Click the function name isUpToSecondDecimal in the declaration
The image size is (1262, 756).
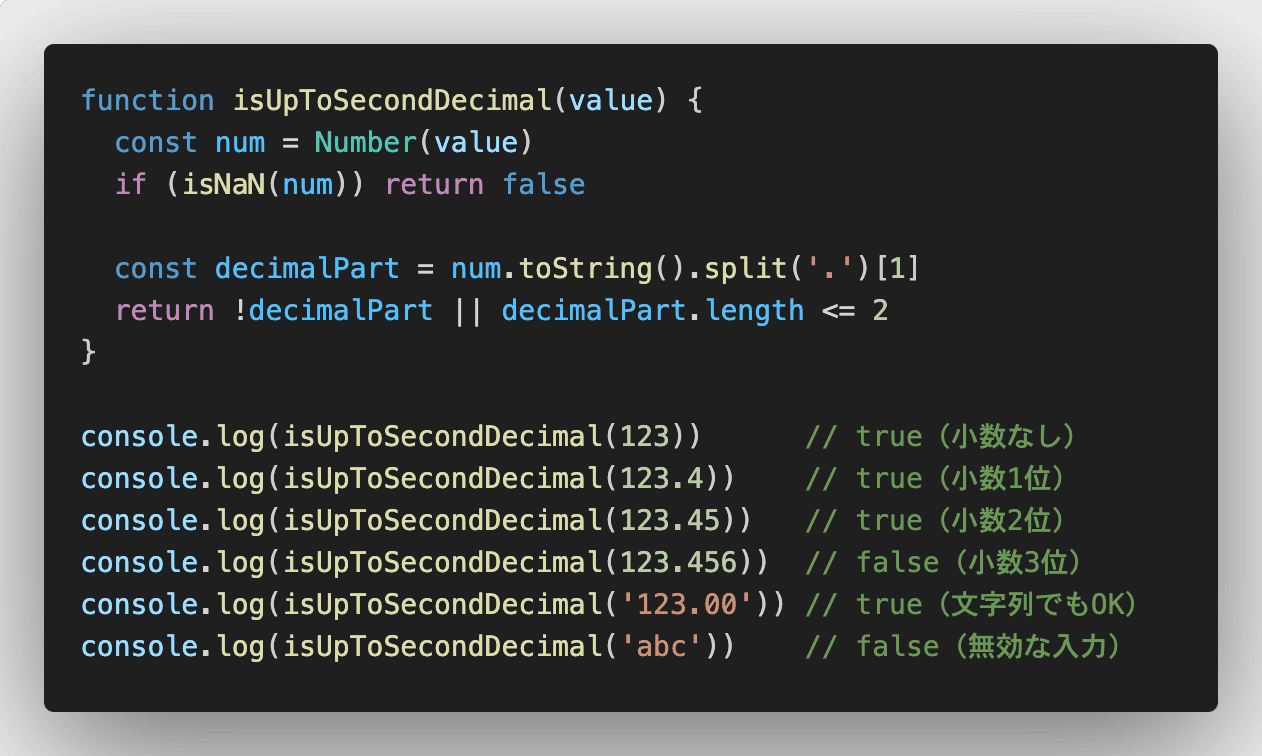(x=392, y=101)
